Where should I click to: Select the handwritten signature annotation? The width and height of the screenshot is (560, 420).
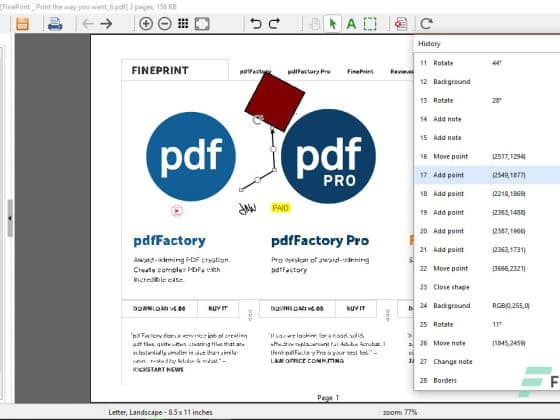click(x=247, y=208)
